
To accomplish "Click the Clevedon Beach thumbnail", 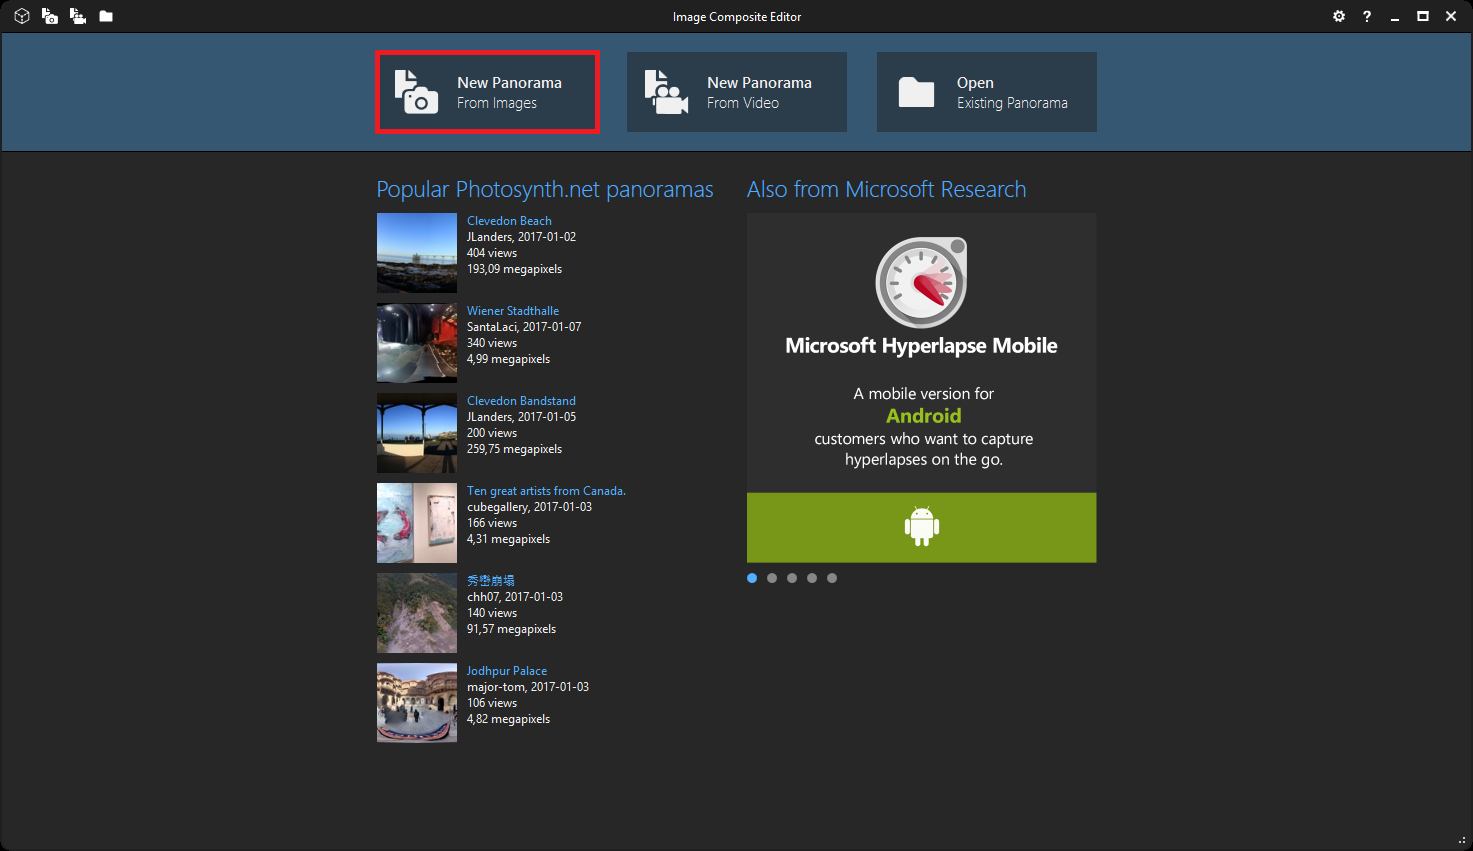I will click(x=417, y=253).
